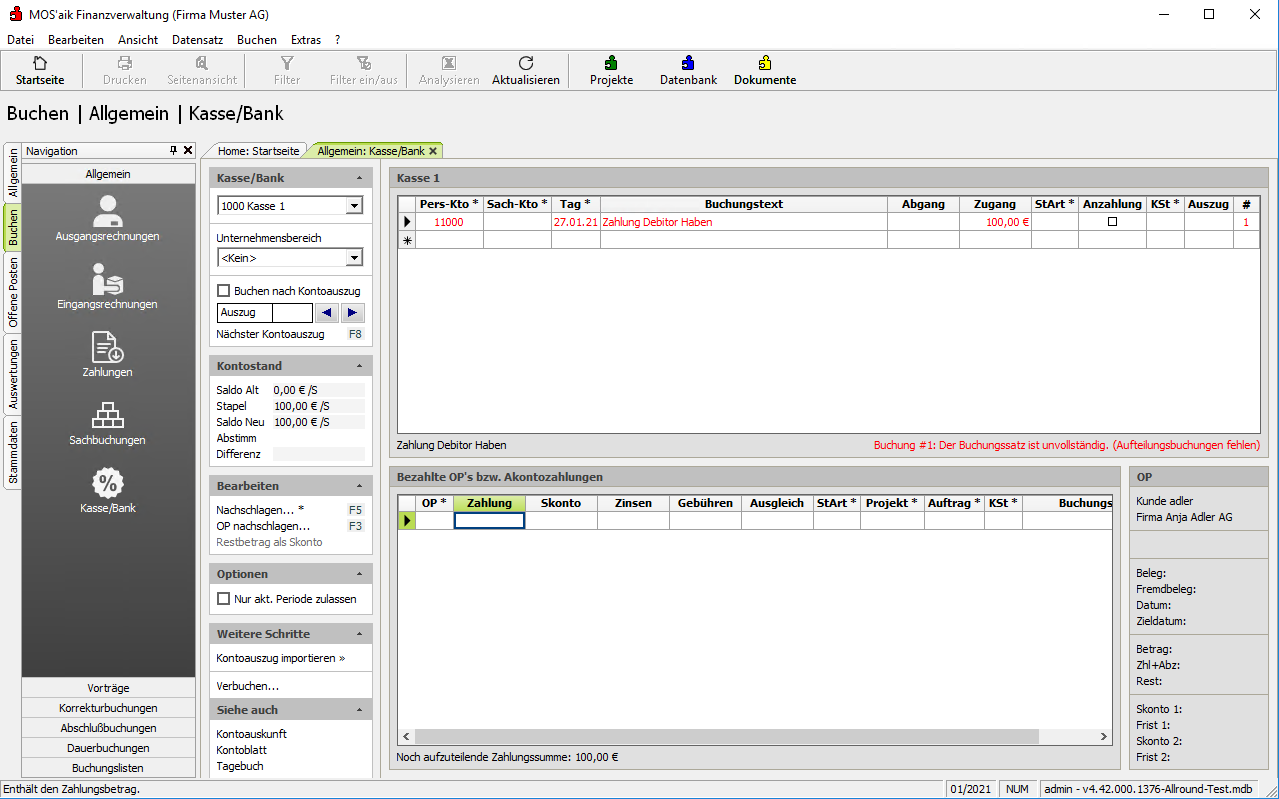Refresh data with Aktualisieren

[x=525, y=70]
